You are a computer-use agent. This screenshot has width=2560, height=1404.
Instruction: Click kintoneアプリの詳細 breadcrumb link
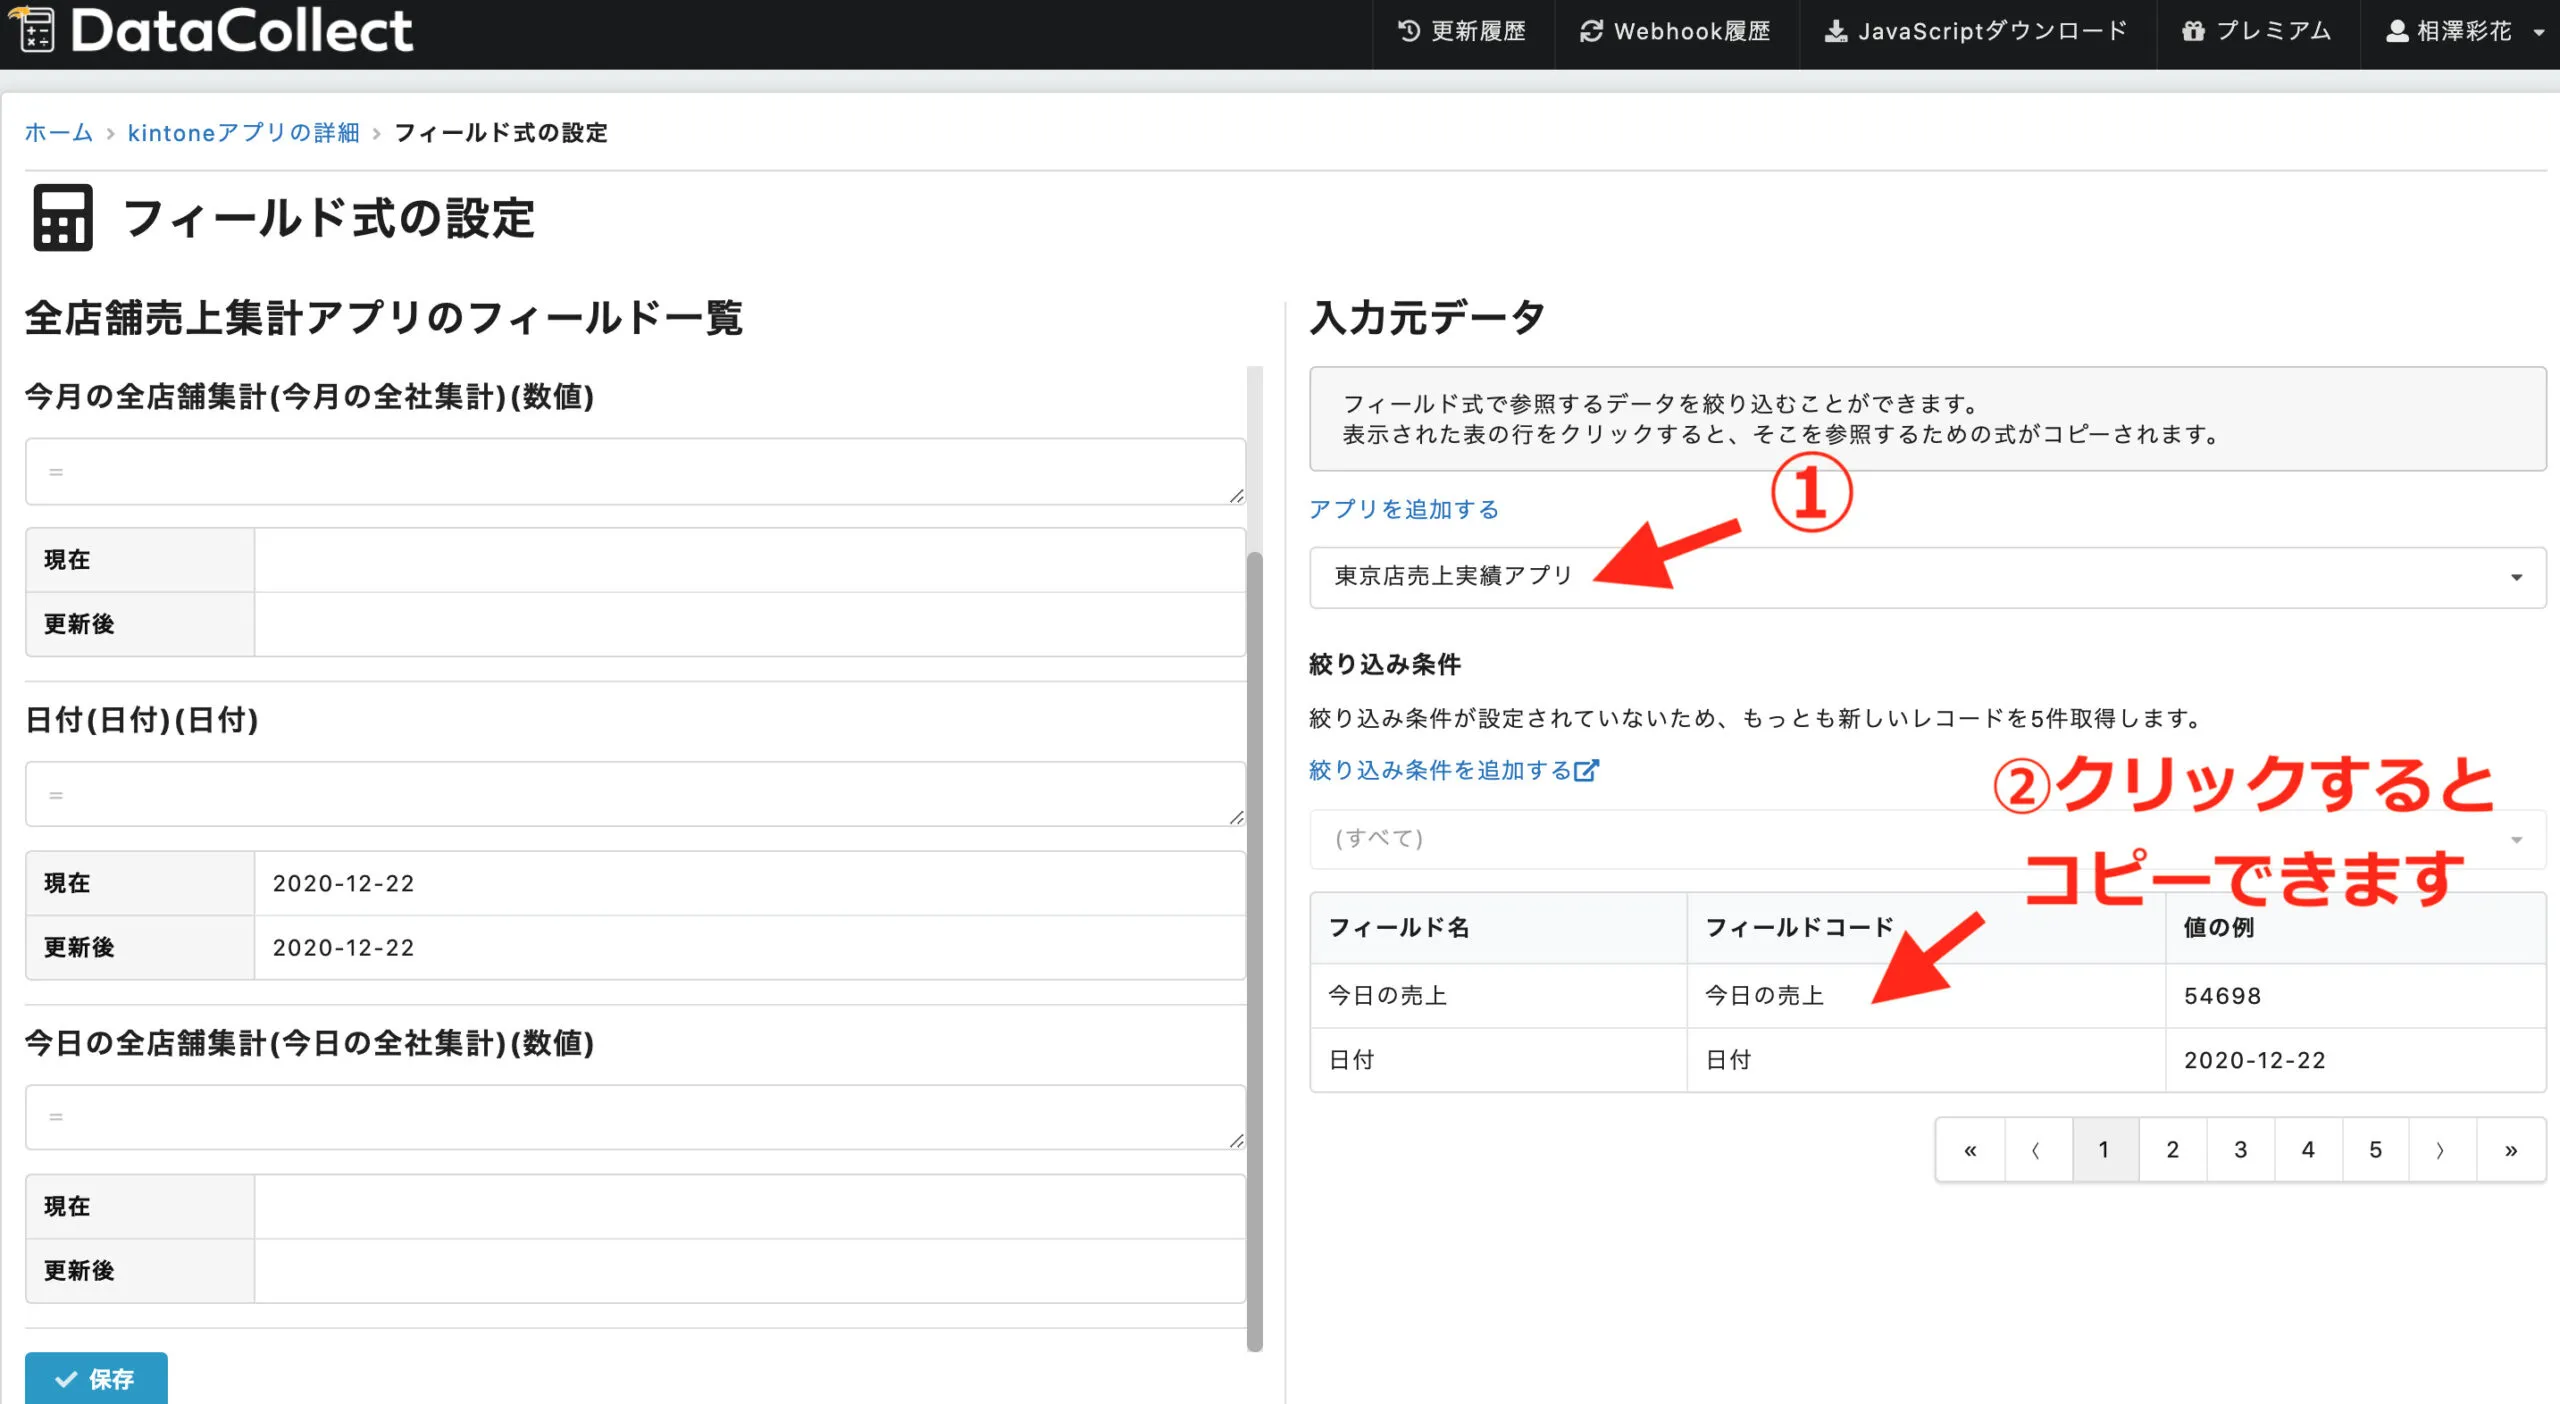[x=243, y=133]
